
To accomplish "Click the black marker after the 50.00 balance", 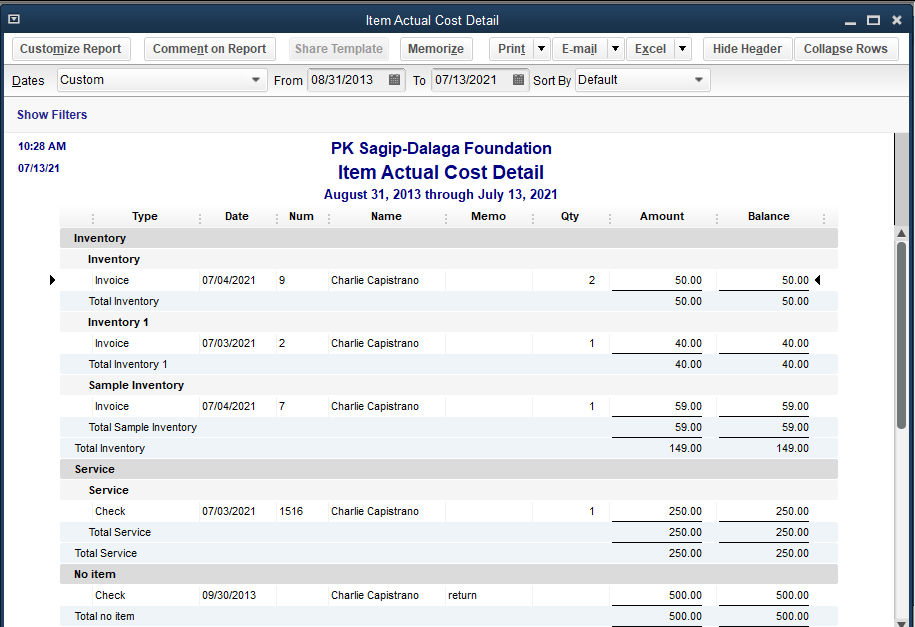I will point(818,280).
